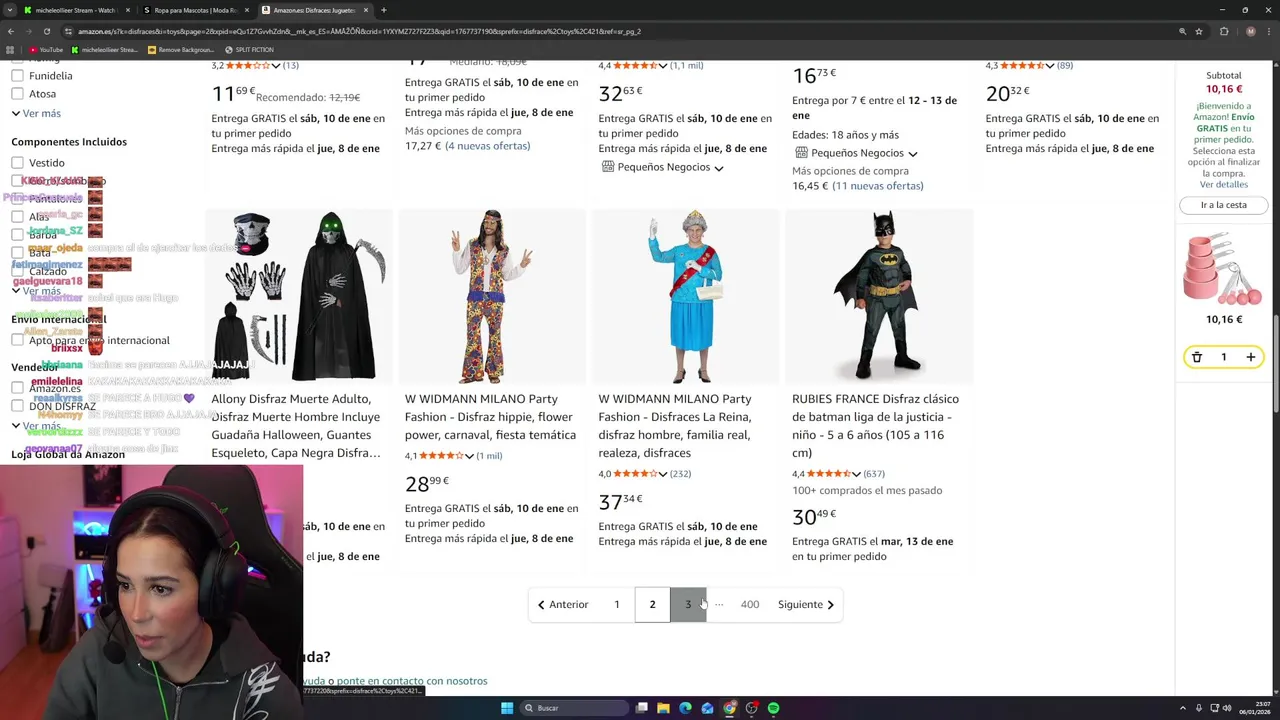Click Ir a la cesta button
This screenshot has width=1280, height=720.
(1224, 205)
